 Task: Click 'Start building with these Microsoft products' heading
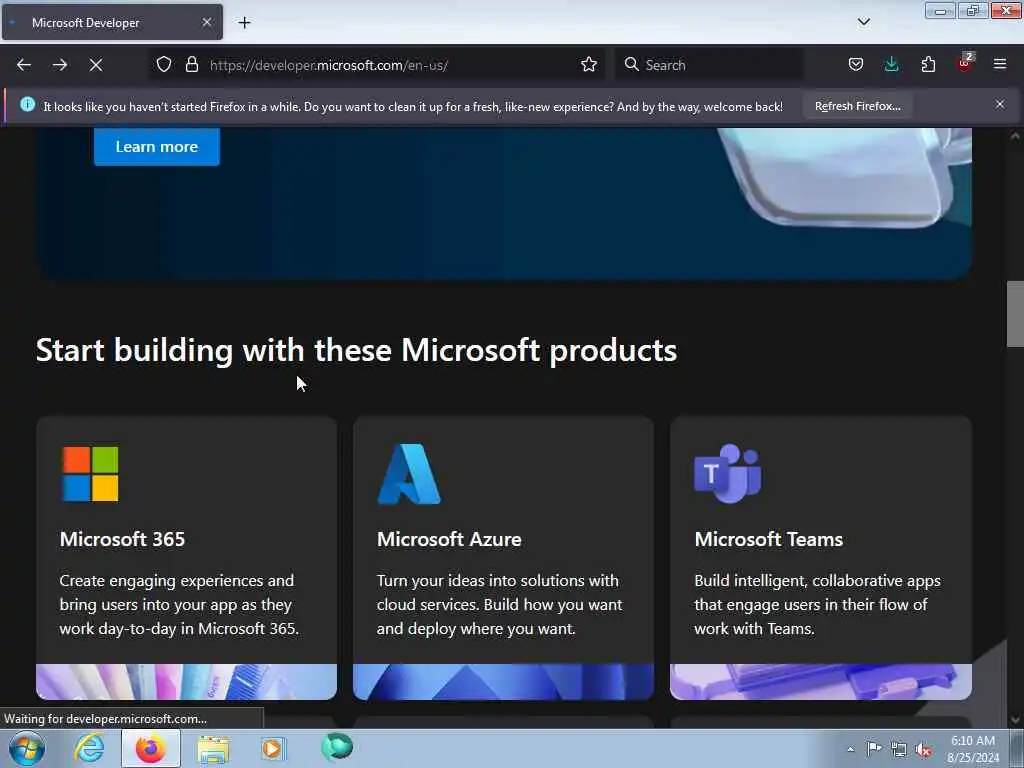click(x=357, y=351)
